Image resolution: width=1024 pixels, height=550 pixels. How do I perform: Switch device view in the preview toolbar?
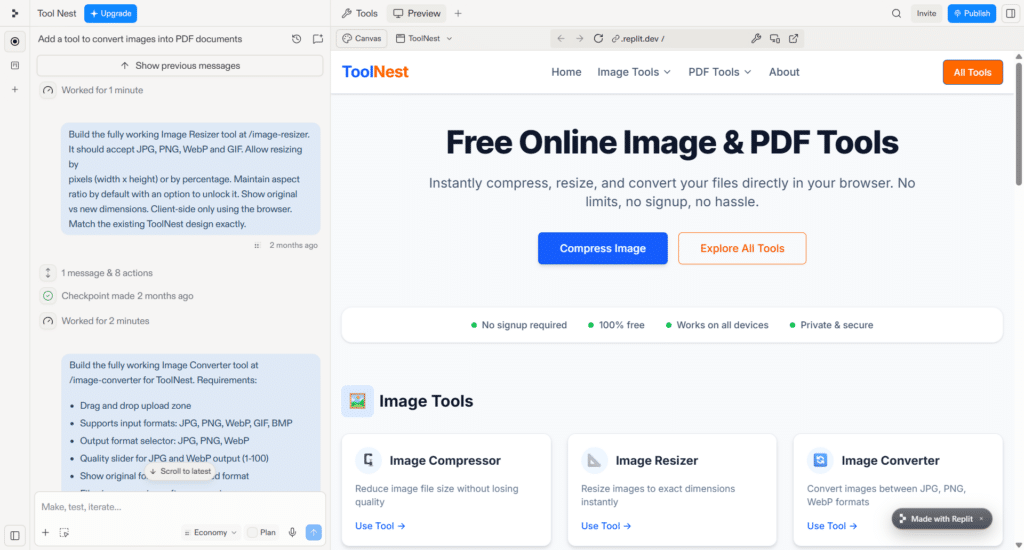coord(775,39)
